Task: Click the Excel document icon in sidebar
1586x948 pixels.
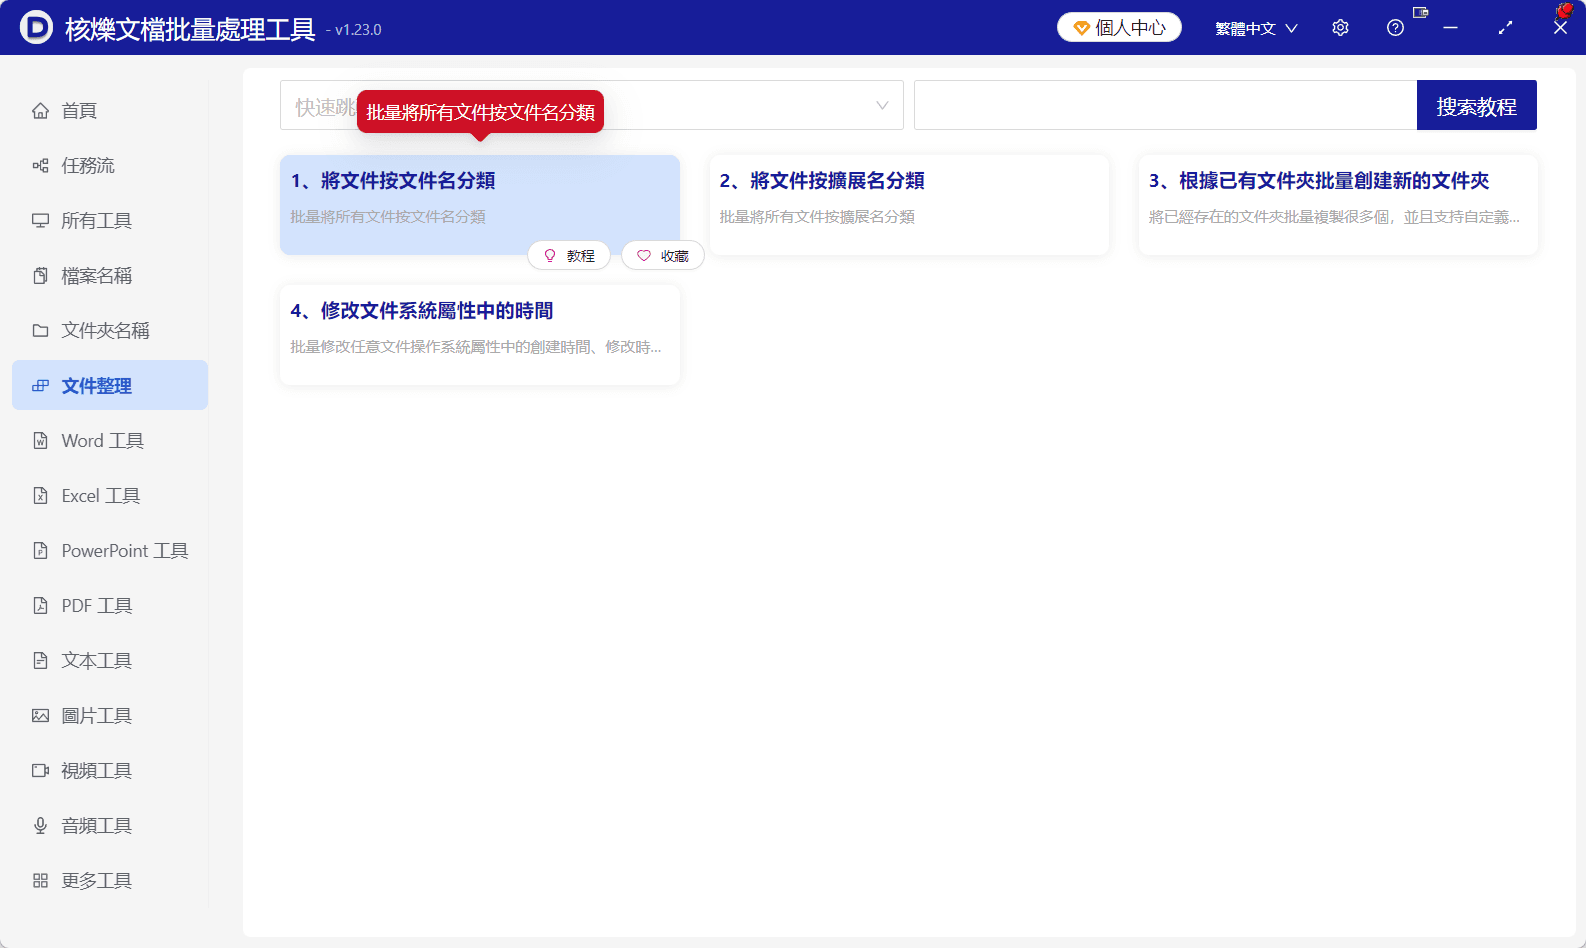Action: [x=40, y=495]
